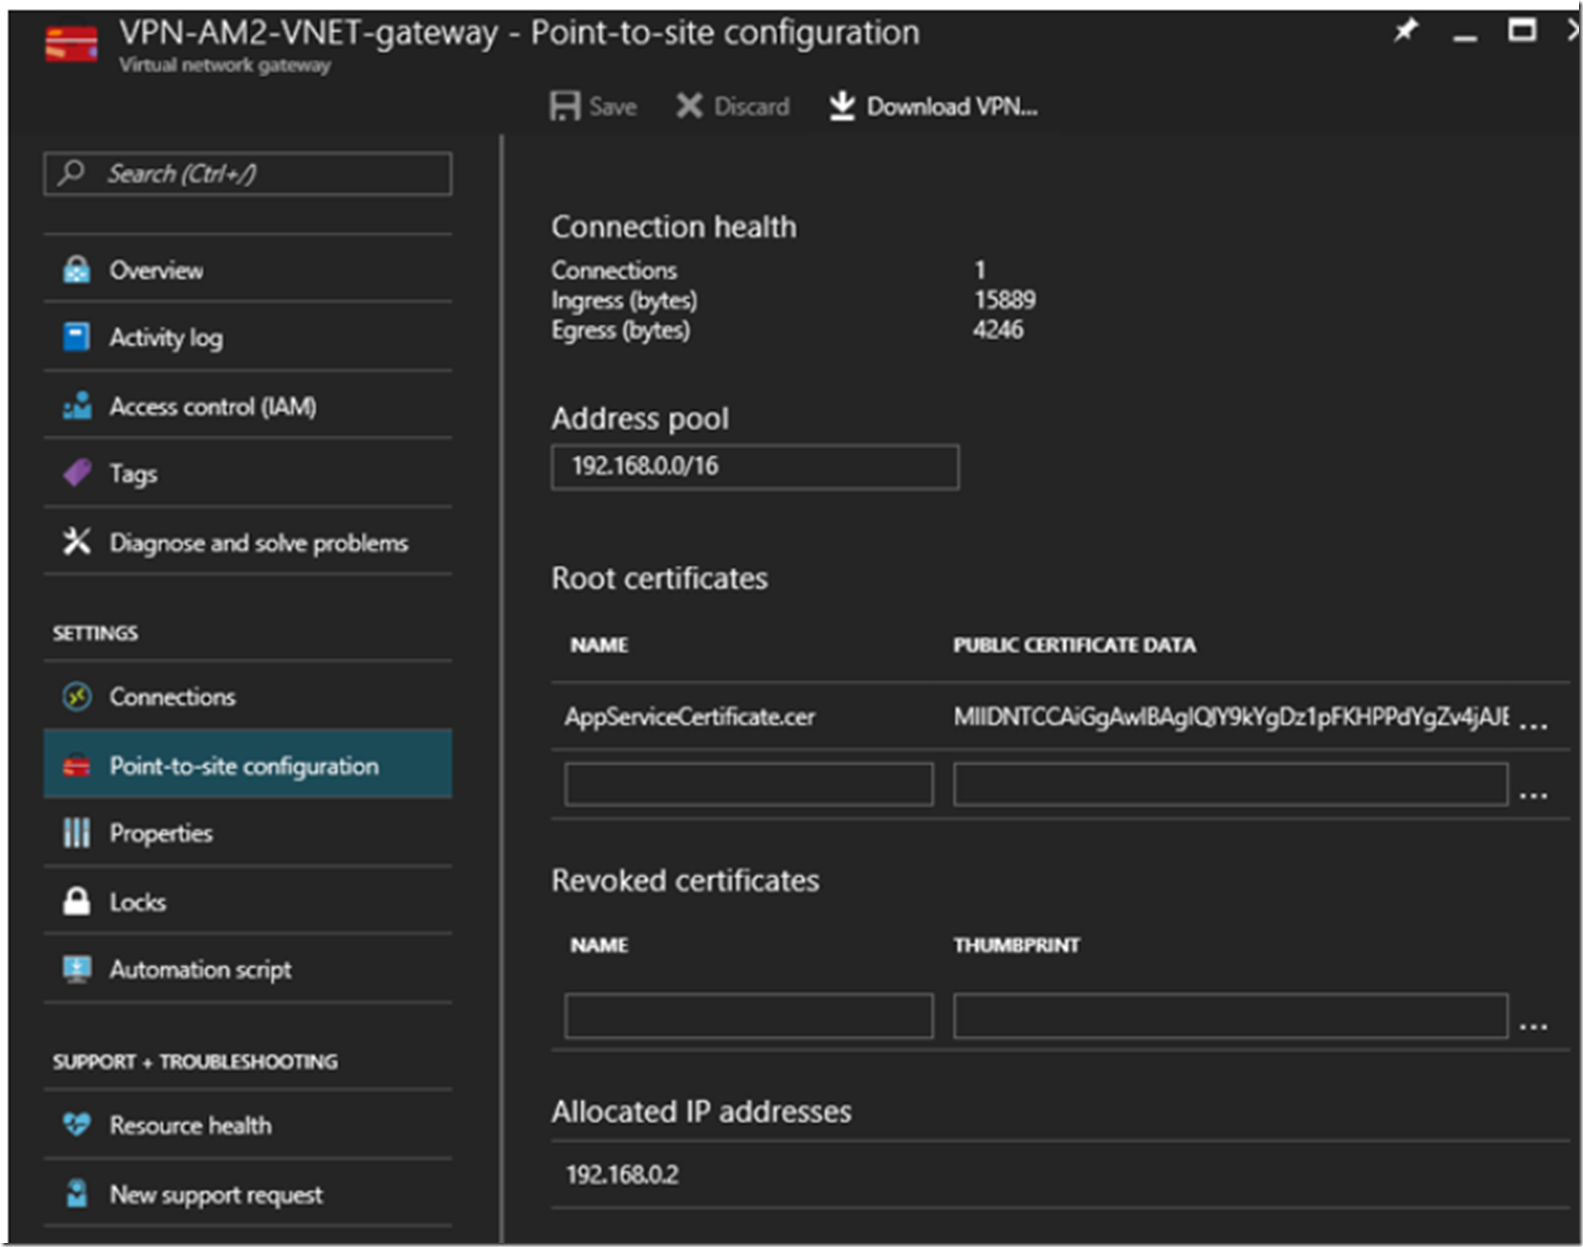This screenshot has height=1247, width=1583.
Task: Discard the configuration changes
Action: (733, 106)
